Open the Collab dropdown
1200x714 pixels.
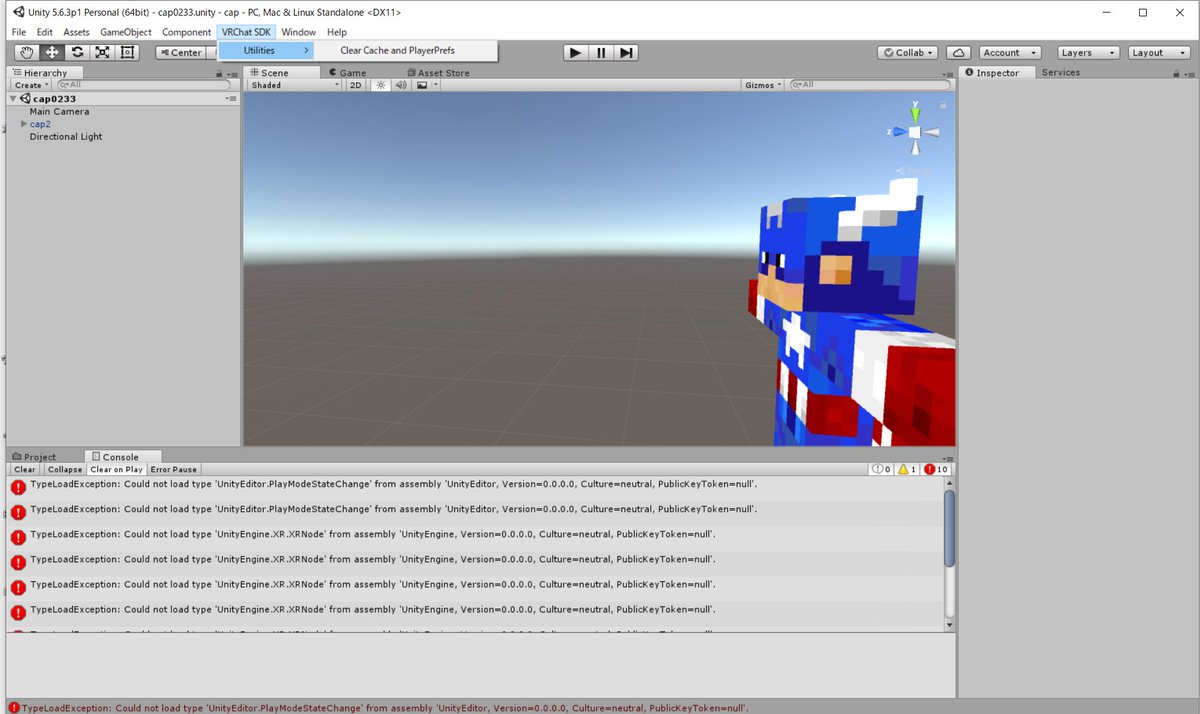pyautogui.click(x=908, y=53)
